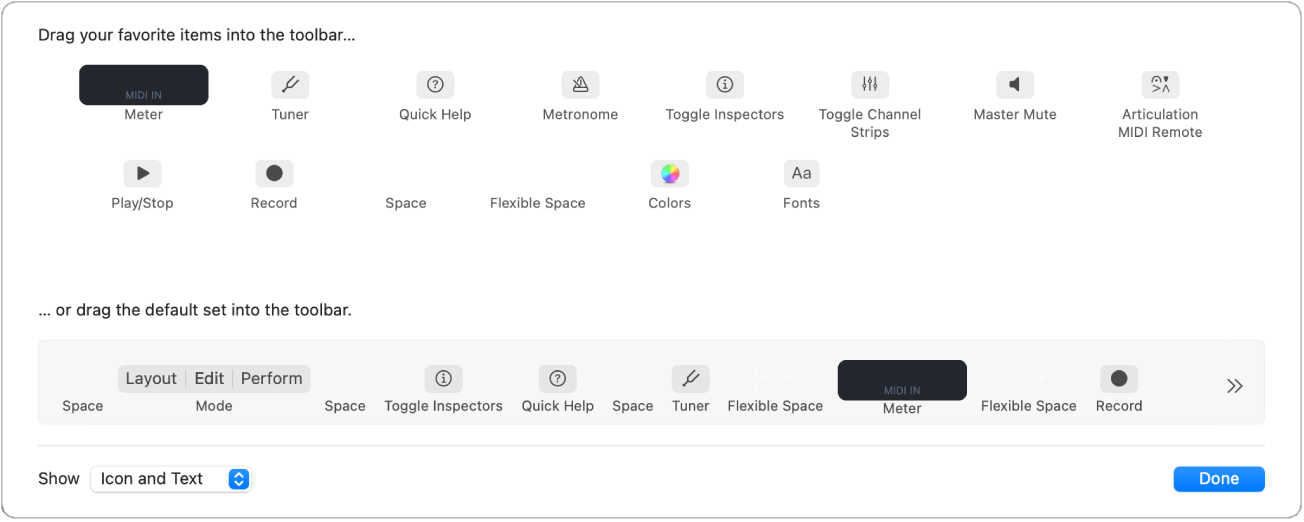
Task: Expand the default set overflow chevrons
Action: tap(1235, 386)
